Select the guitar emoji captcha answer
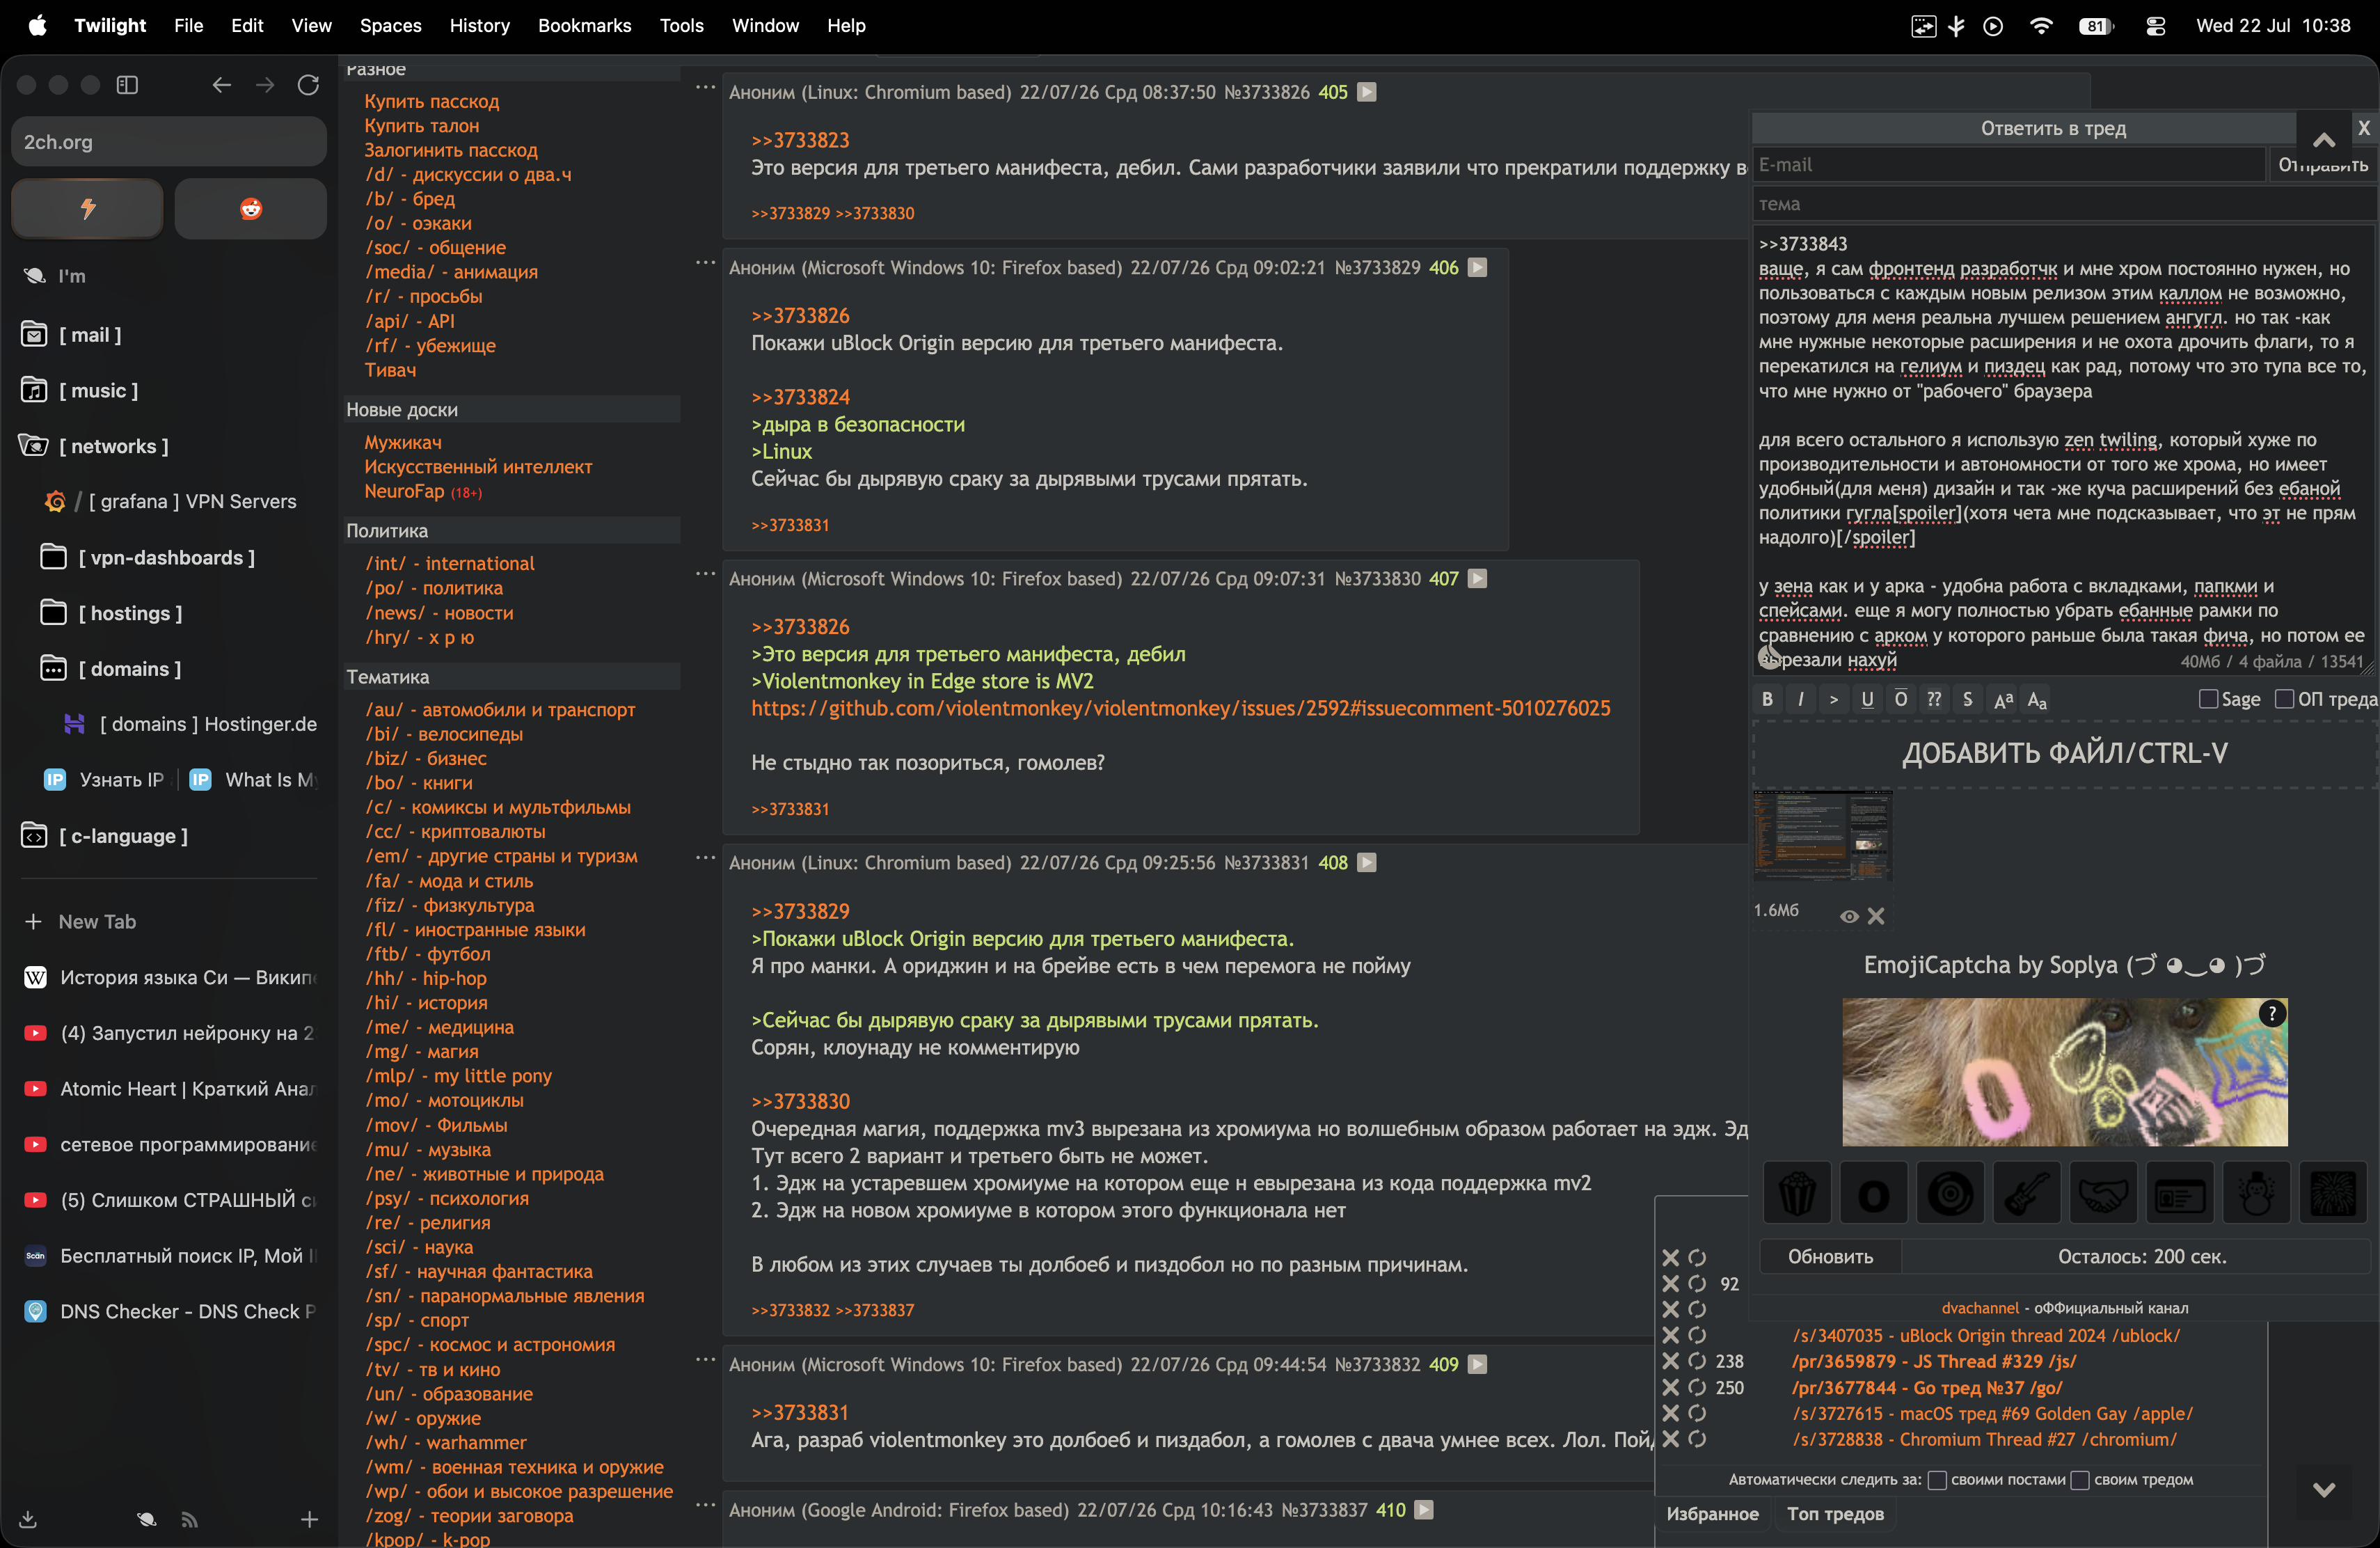This screenshot has width=2380, height=1548. [x=2027, y=1193]
